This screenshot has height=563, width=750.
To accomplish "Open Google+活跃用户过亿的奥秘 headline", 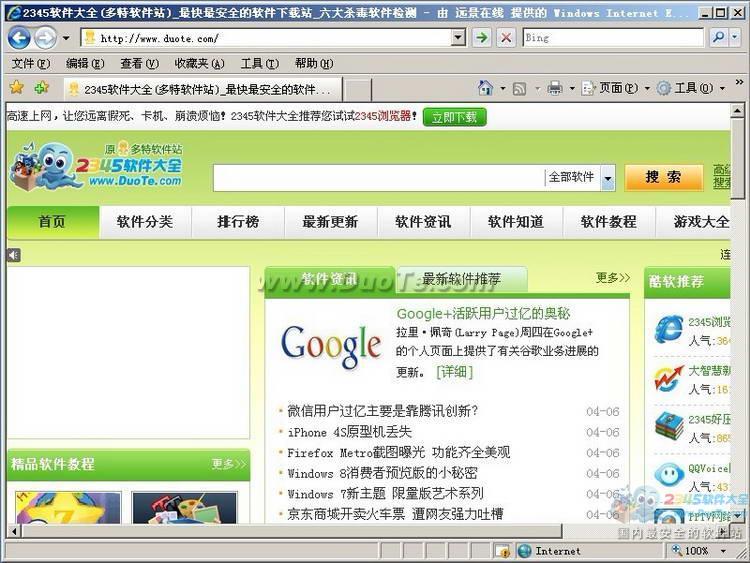I will pyautogui.click(x=483, y=314).
